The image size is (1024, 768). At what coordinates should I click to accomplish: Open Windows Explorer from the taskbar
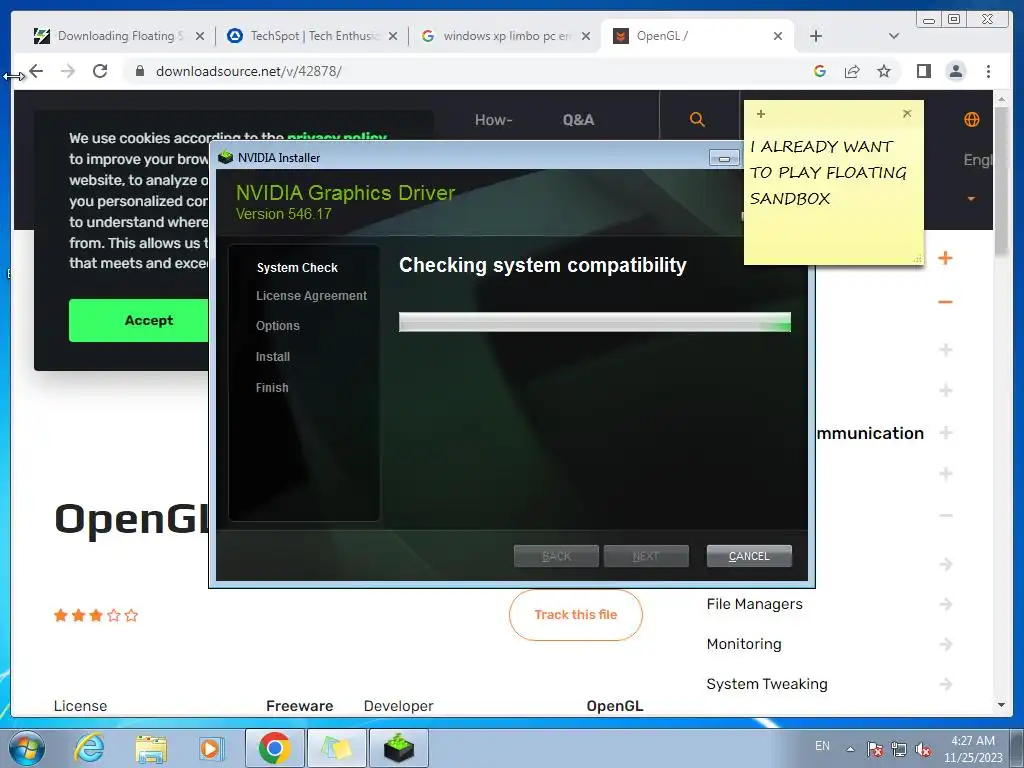(x=151, y=748)
